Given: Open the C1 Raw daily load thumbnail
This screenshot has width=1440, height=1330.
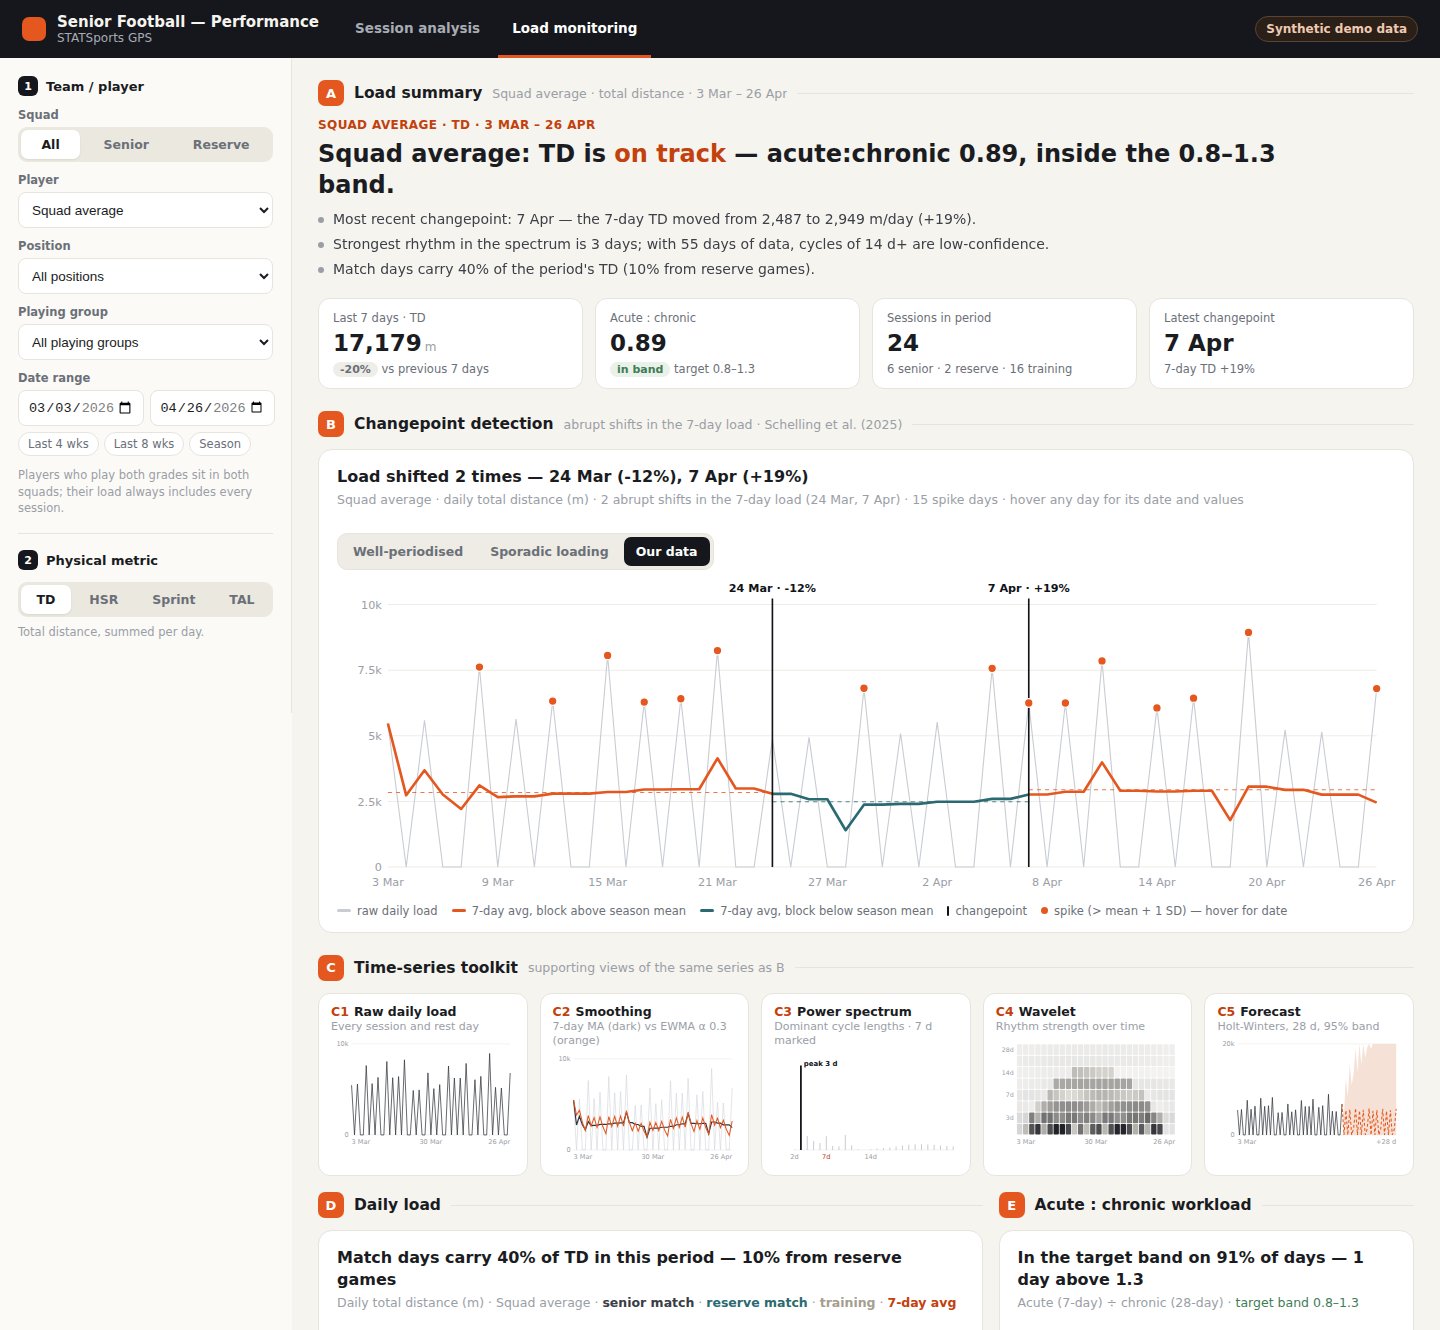Looking at the screenshot, I should 423,1084.
